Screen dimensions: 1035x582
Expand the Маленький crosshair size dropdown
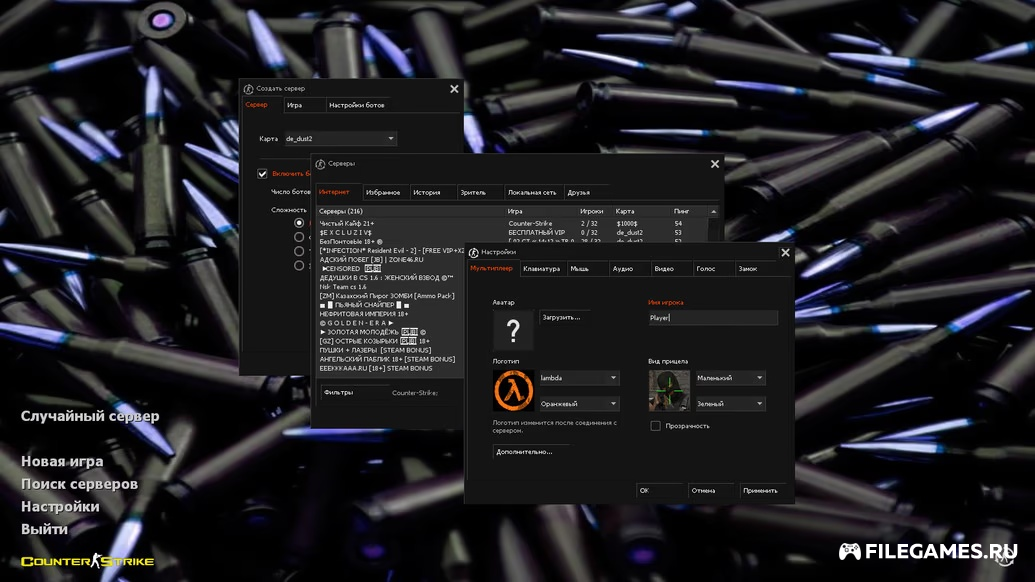(730, 377)
